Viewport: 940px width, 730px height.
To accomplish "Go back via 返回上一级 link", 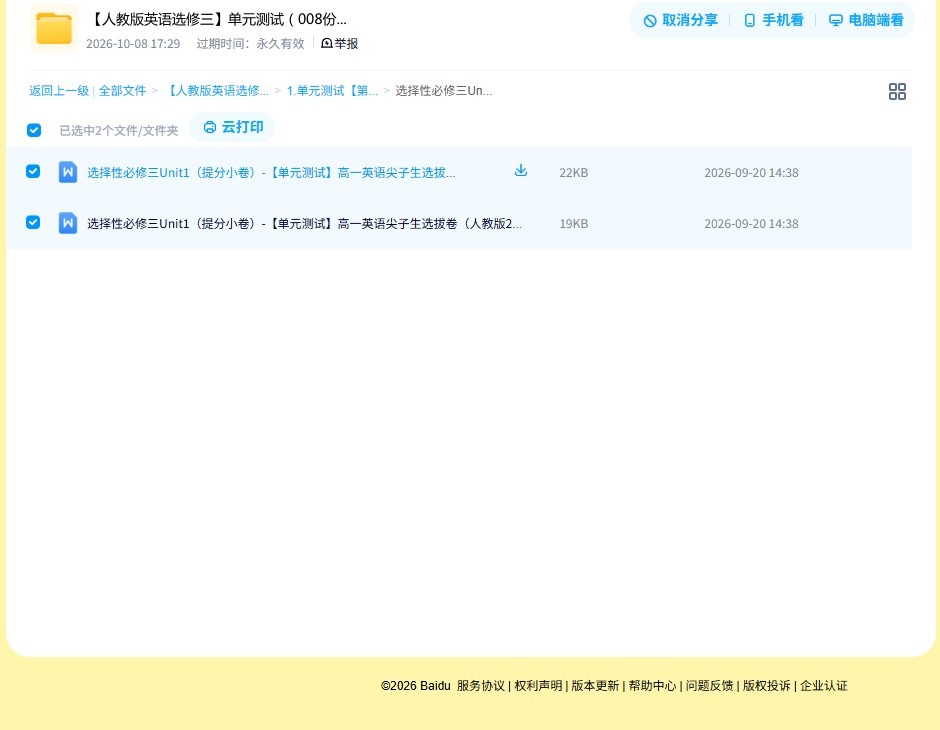I will click(x=59, y=91).
